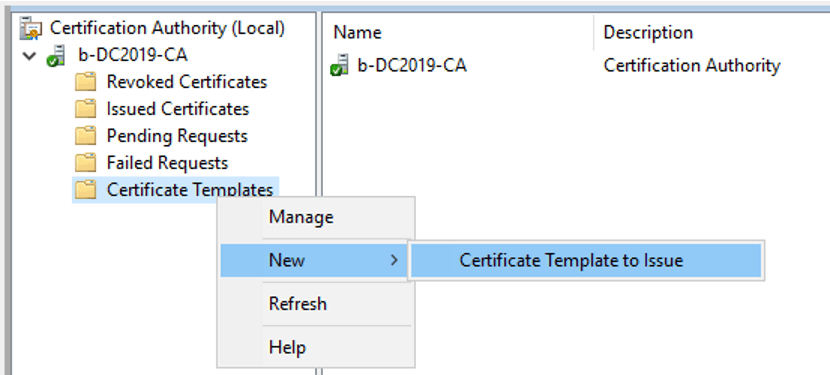Select the Revoked Certificates folder icon
This screenshot has height=375, width=830.
coord(85,82)
